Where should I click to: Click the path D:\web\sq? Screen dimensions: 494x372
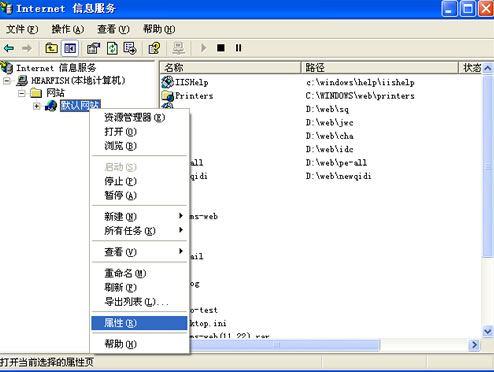click(x=327, y=109)
